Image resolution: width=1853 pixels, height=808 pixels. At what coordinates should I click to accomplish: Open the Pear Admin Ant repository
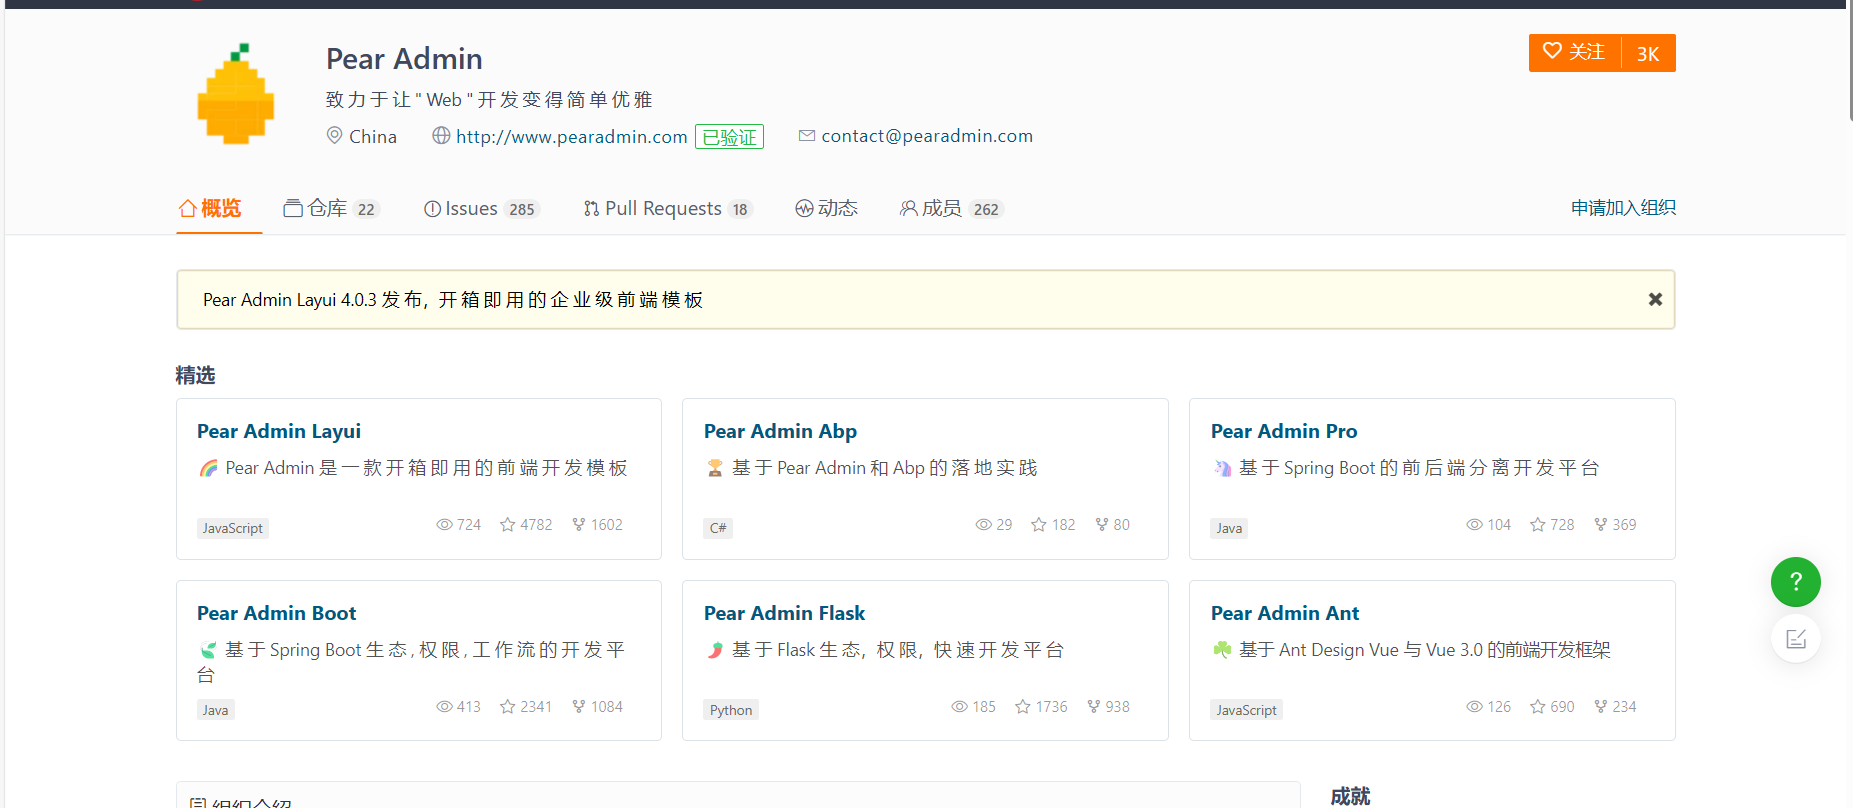point(1284,613)
